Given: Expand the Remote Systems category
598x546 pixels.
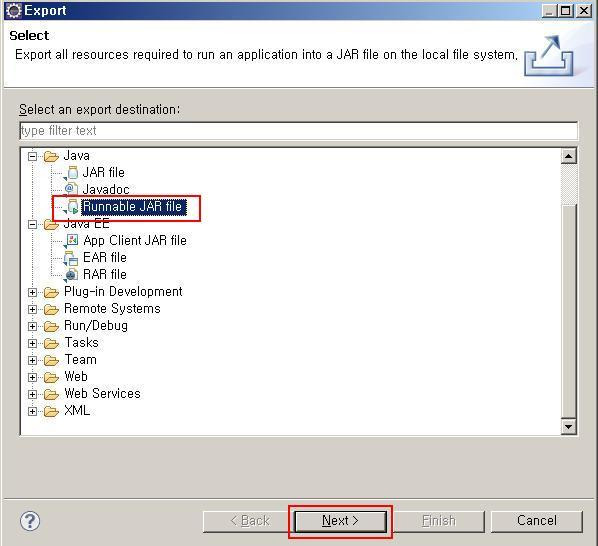Looking at the screenshot, I should (x=33, y=309).
